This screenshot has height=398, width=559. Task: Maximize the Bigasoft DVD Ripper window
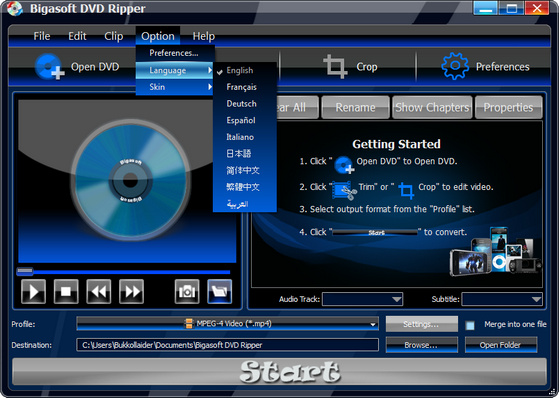pyautogui.click(x=511, y=8)
